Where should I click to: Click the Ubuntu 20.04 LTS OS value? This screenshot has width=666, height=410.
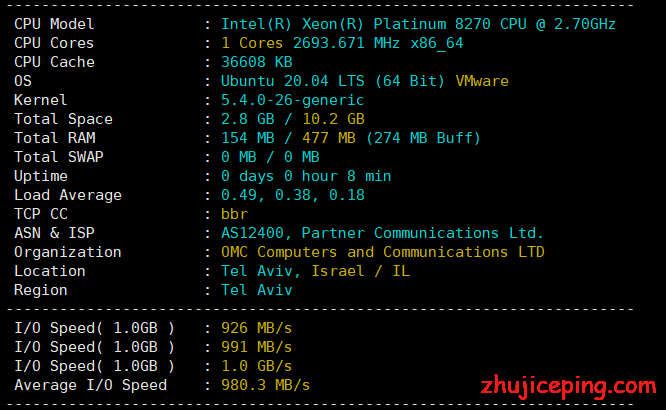(x=335, y=81)
